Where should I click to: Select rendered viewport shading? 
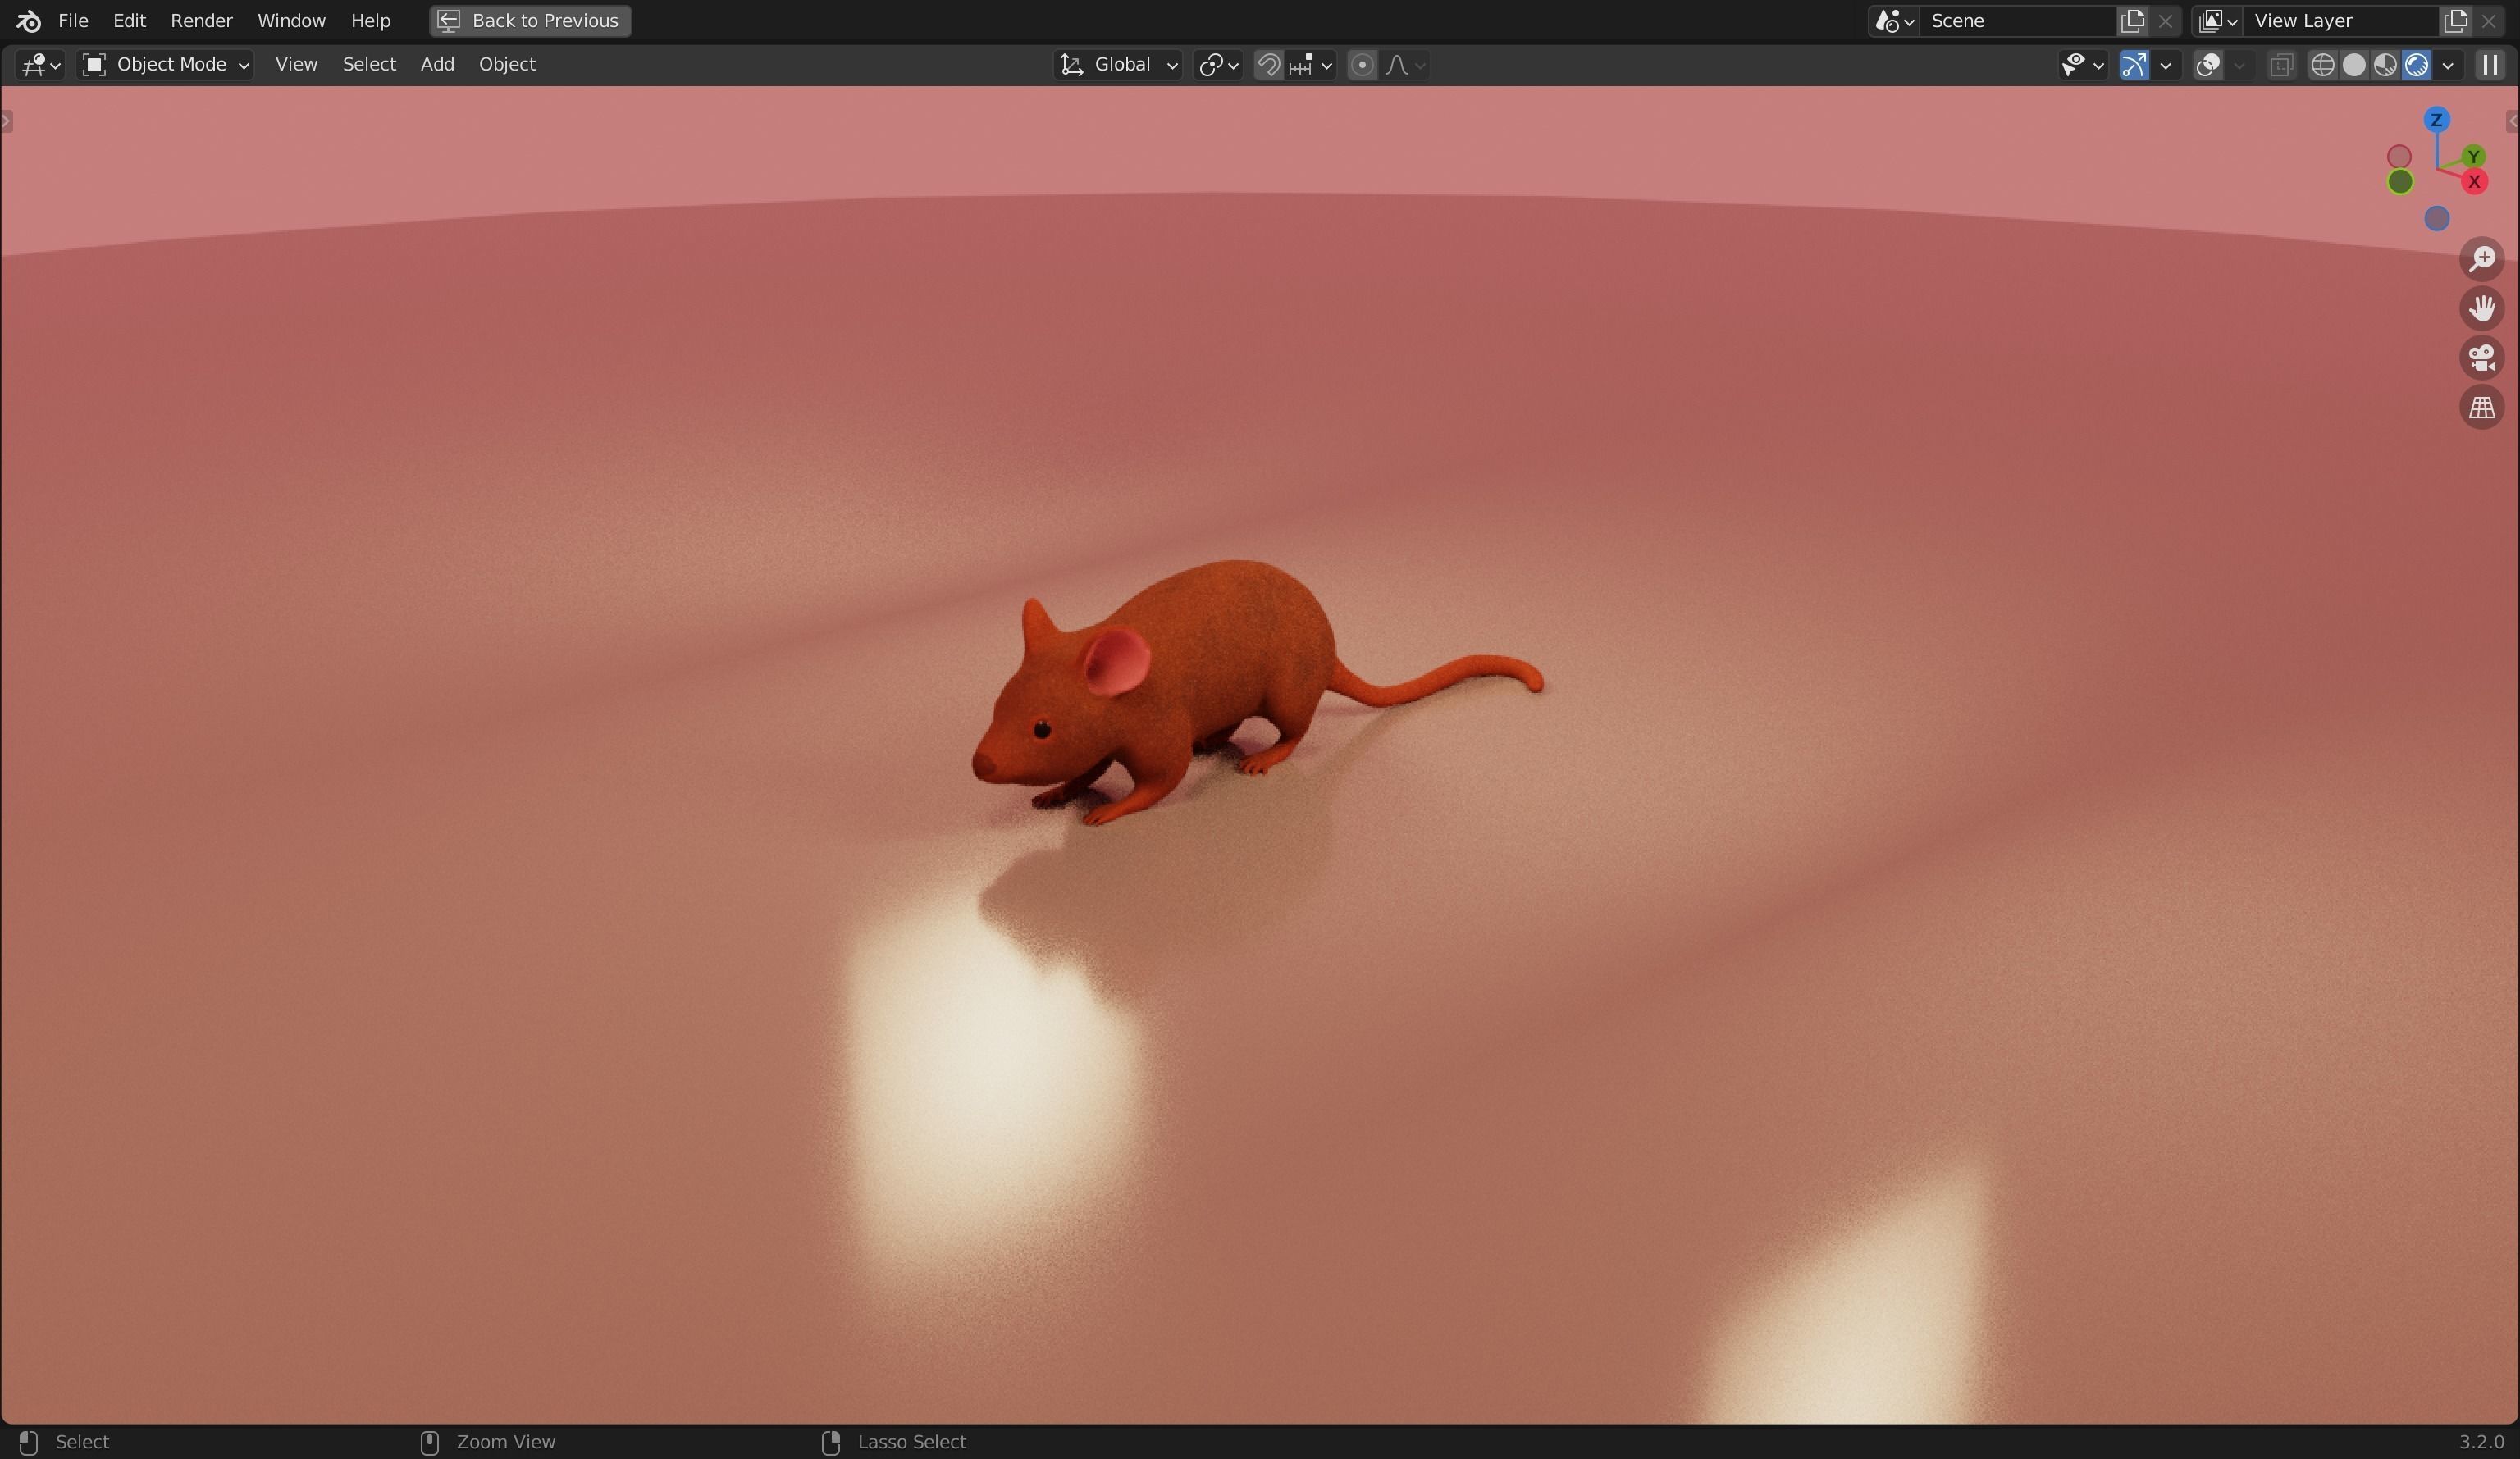point(2416,65)
